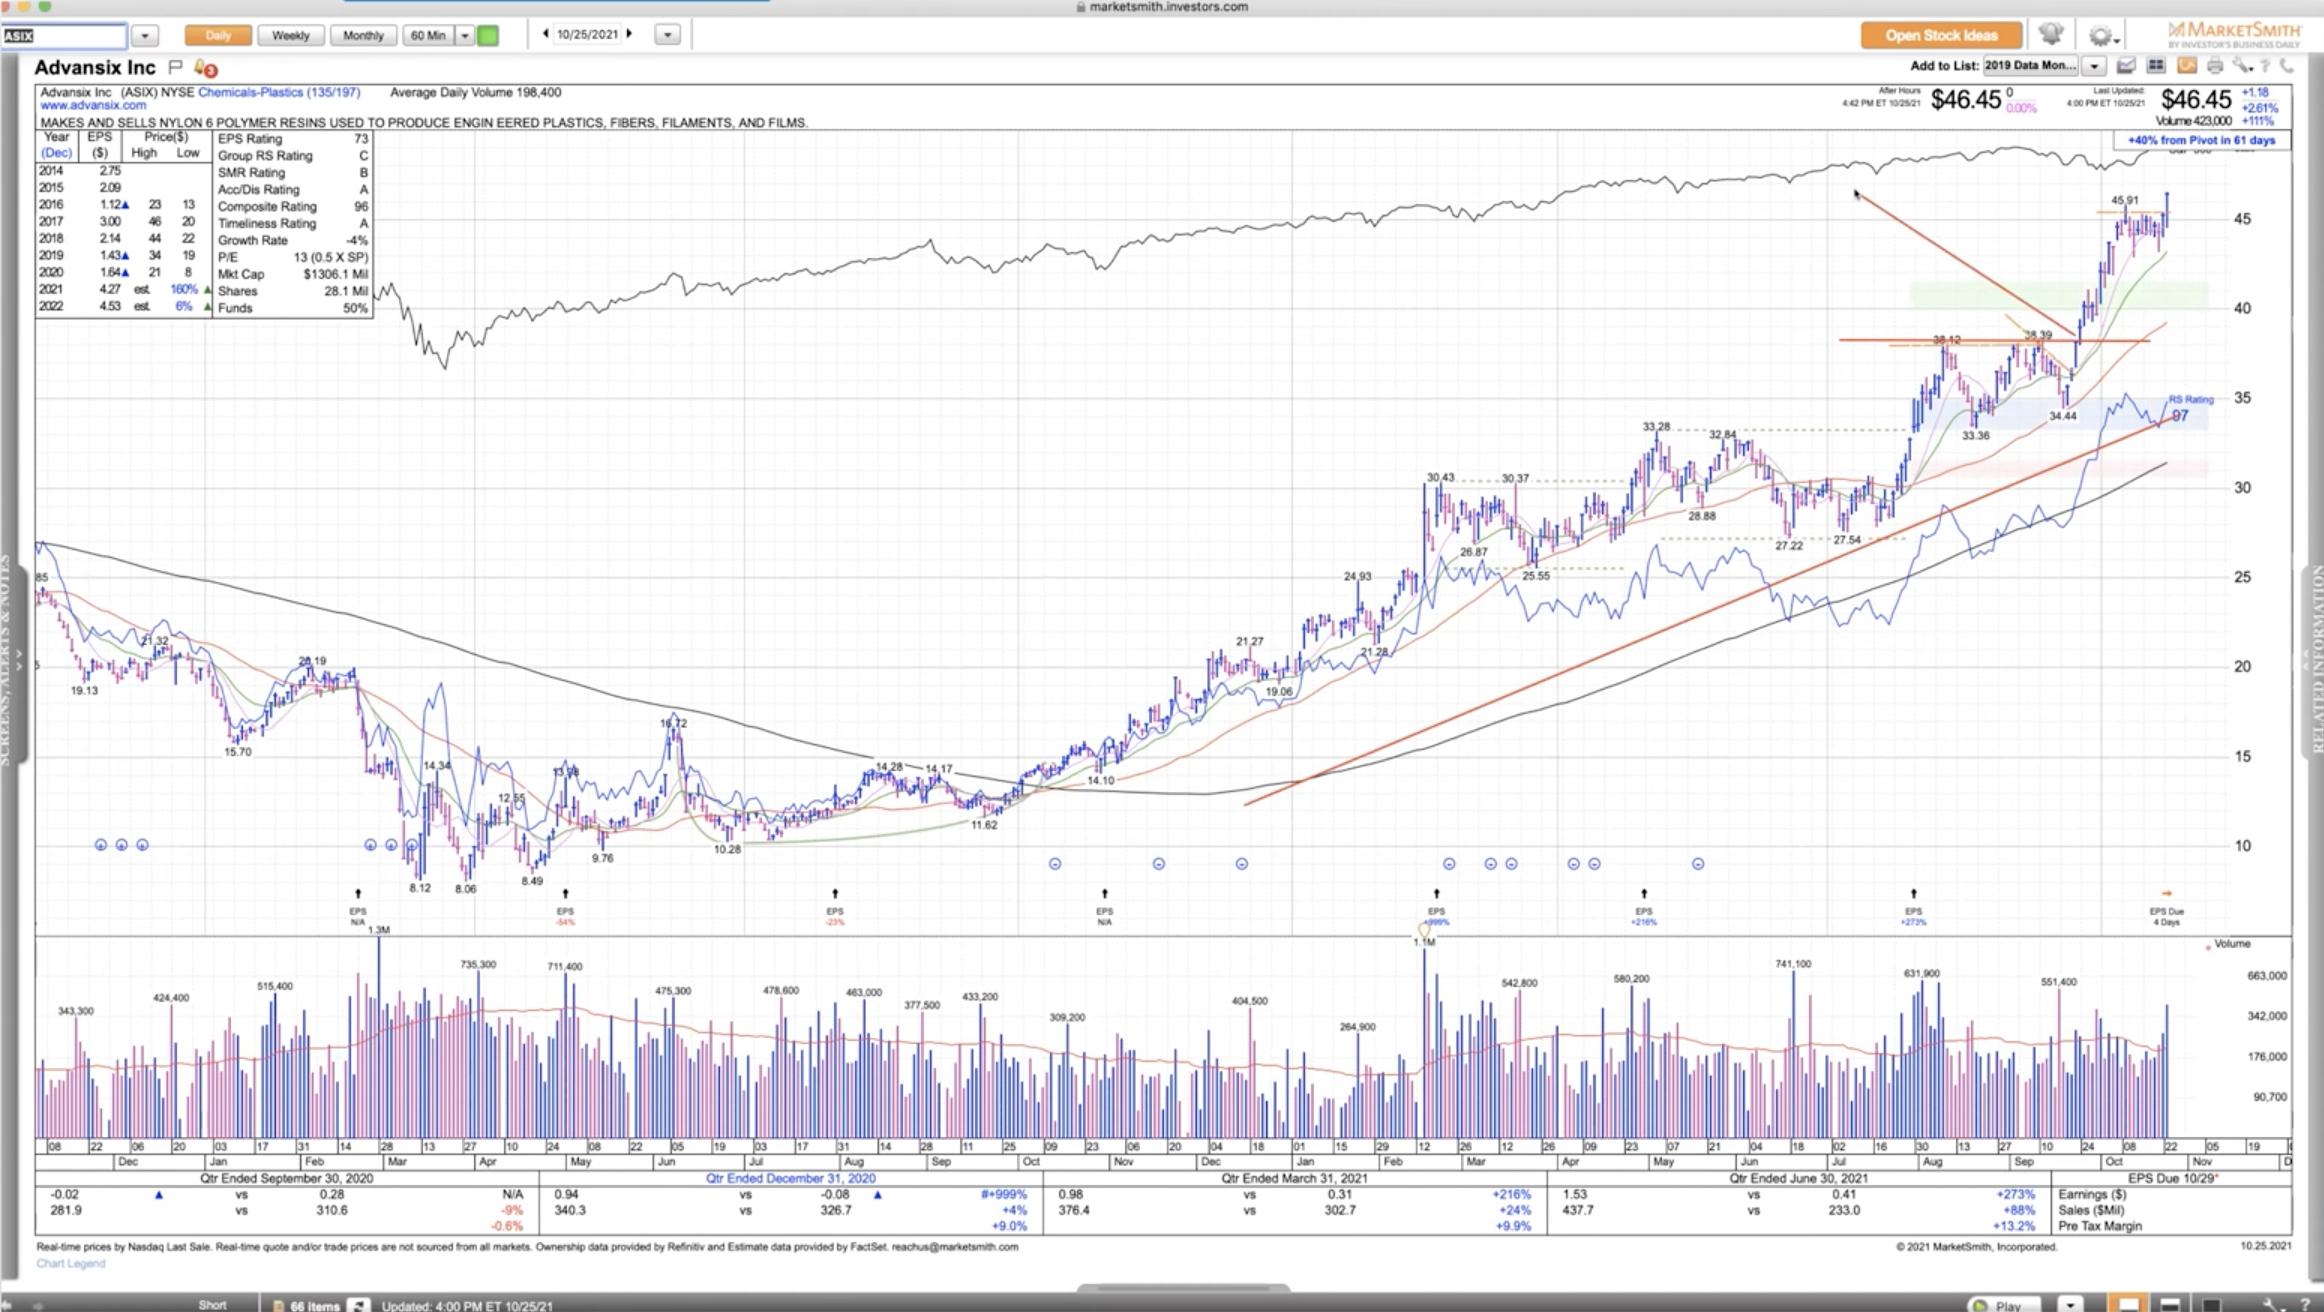
Task: Click the ASIX symbol input field
Action: [64, 36]
